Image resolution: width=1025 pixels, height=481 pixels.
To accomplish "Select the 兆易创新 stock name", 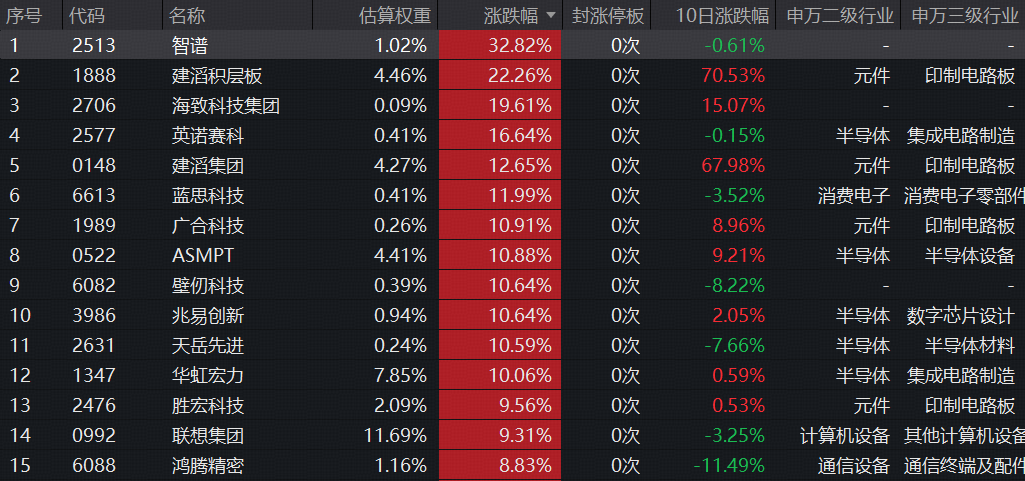I will pyautogui.click(x=208, y=316).
